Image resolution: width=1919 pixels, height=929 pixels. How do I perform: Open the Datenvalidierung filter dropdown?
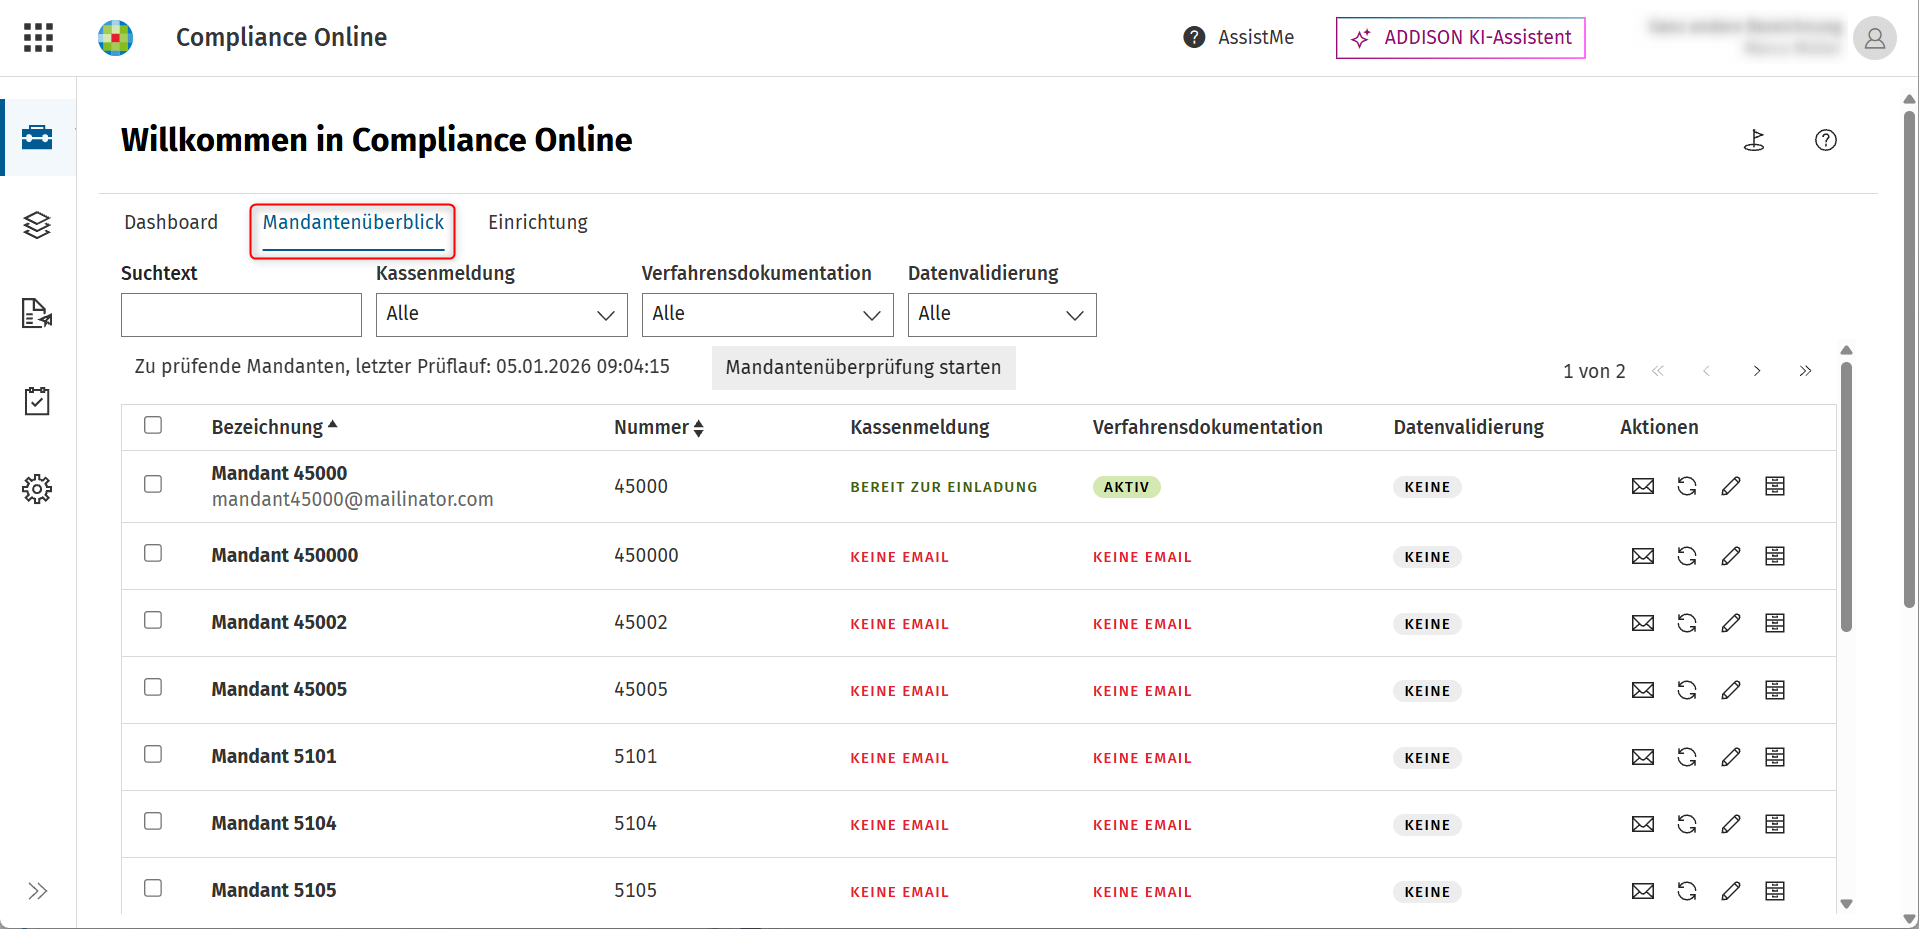click(x=1002, y=315)
